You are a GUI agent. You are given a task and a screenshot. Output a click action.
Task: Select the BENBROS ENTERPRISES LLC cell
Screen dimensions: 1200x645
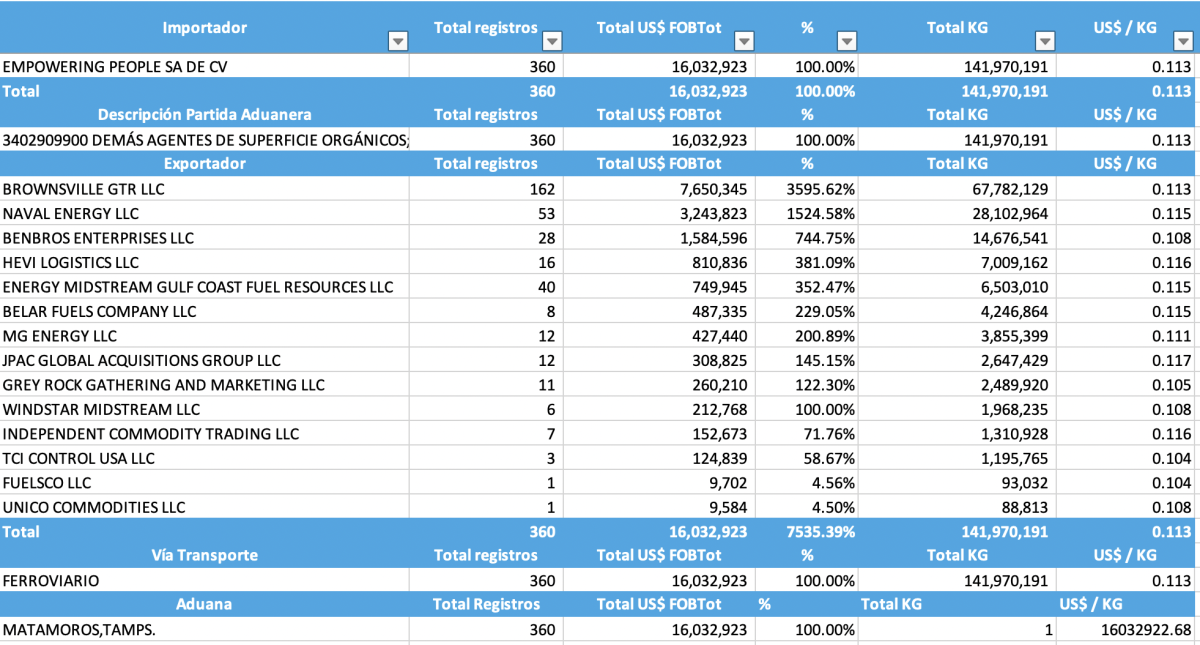click(x=204, y=238)
